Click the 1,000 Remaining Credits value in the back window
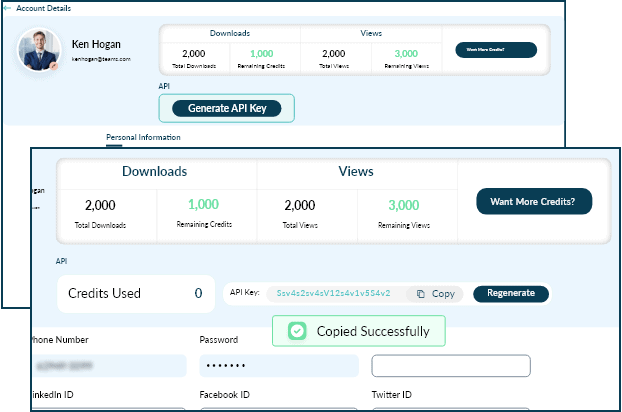 coord(261,54)
